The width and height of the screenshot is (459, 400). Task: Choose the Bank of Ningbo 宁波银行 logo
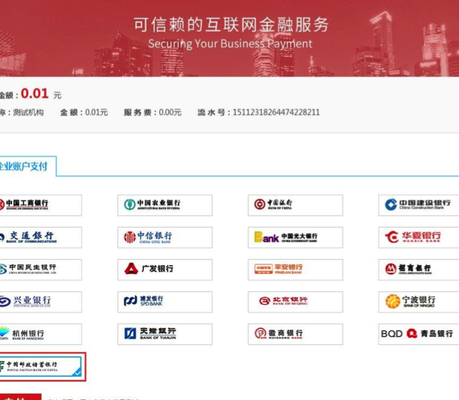click(419, 302)
